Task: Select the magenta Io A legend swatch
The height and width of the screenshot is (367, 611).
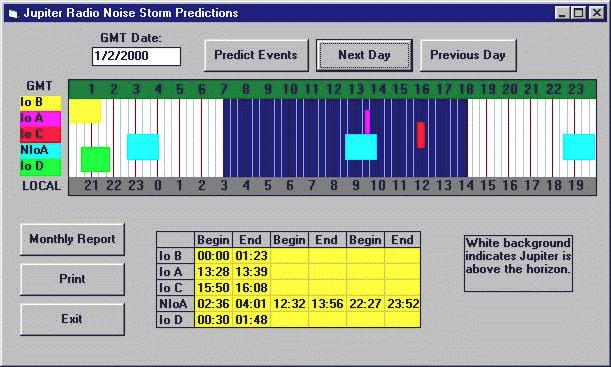Action: tap(41, 119)
